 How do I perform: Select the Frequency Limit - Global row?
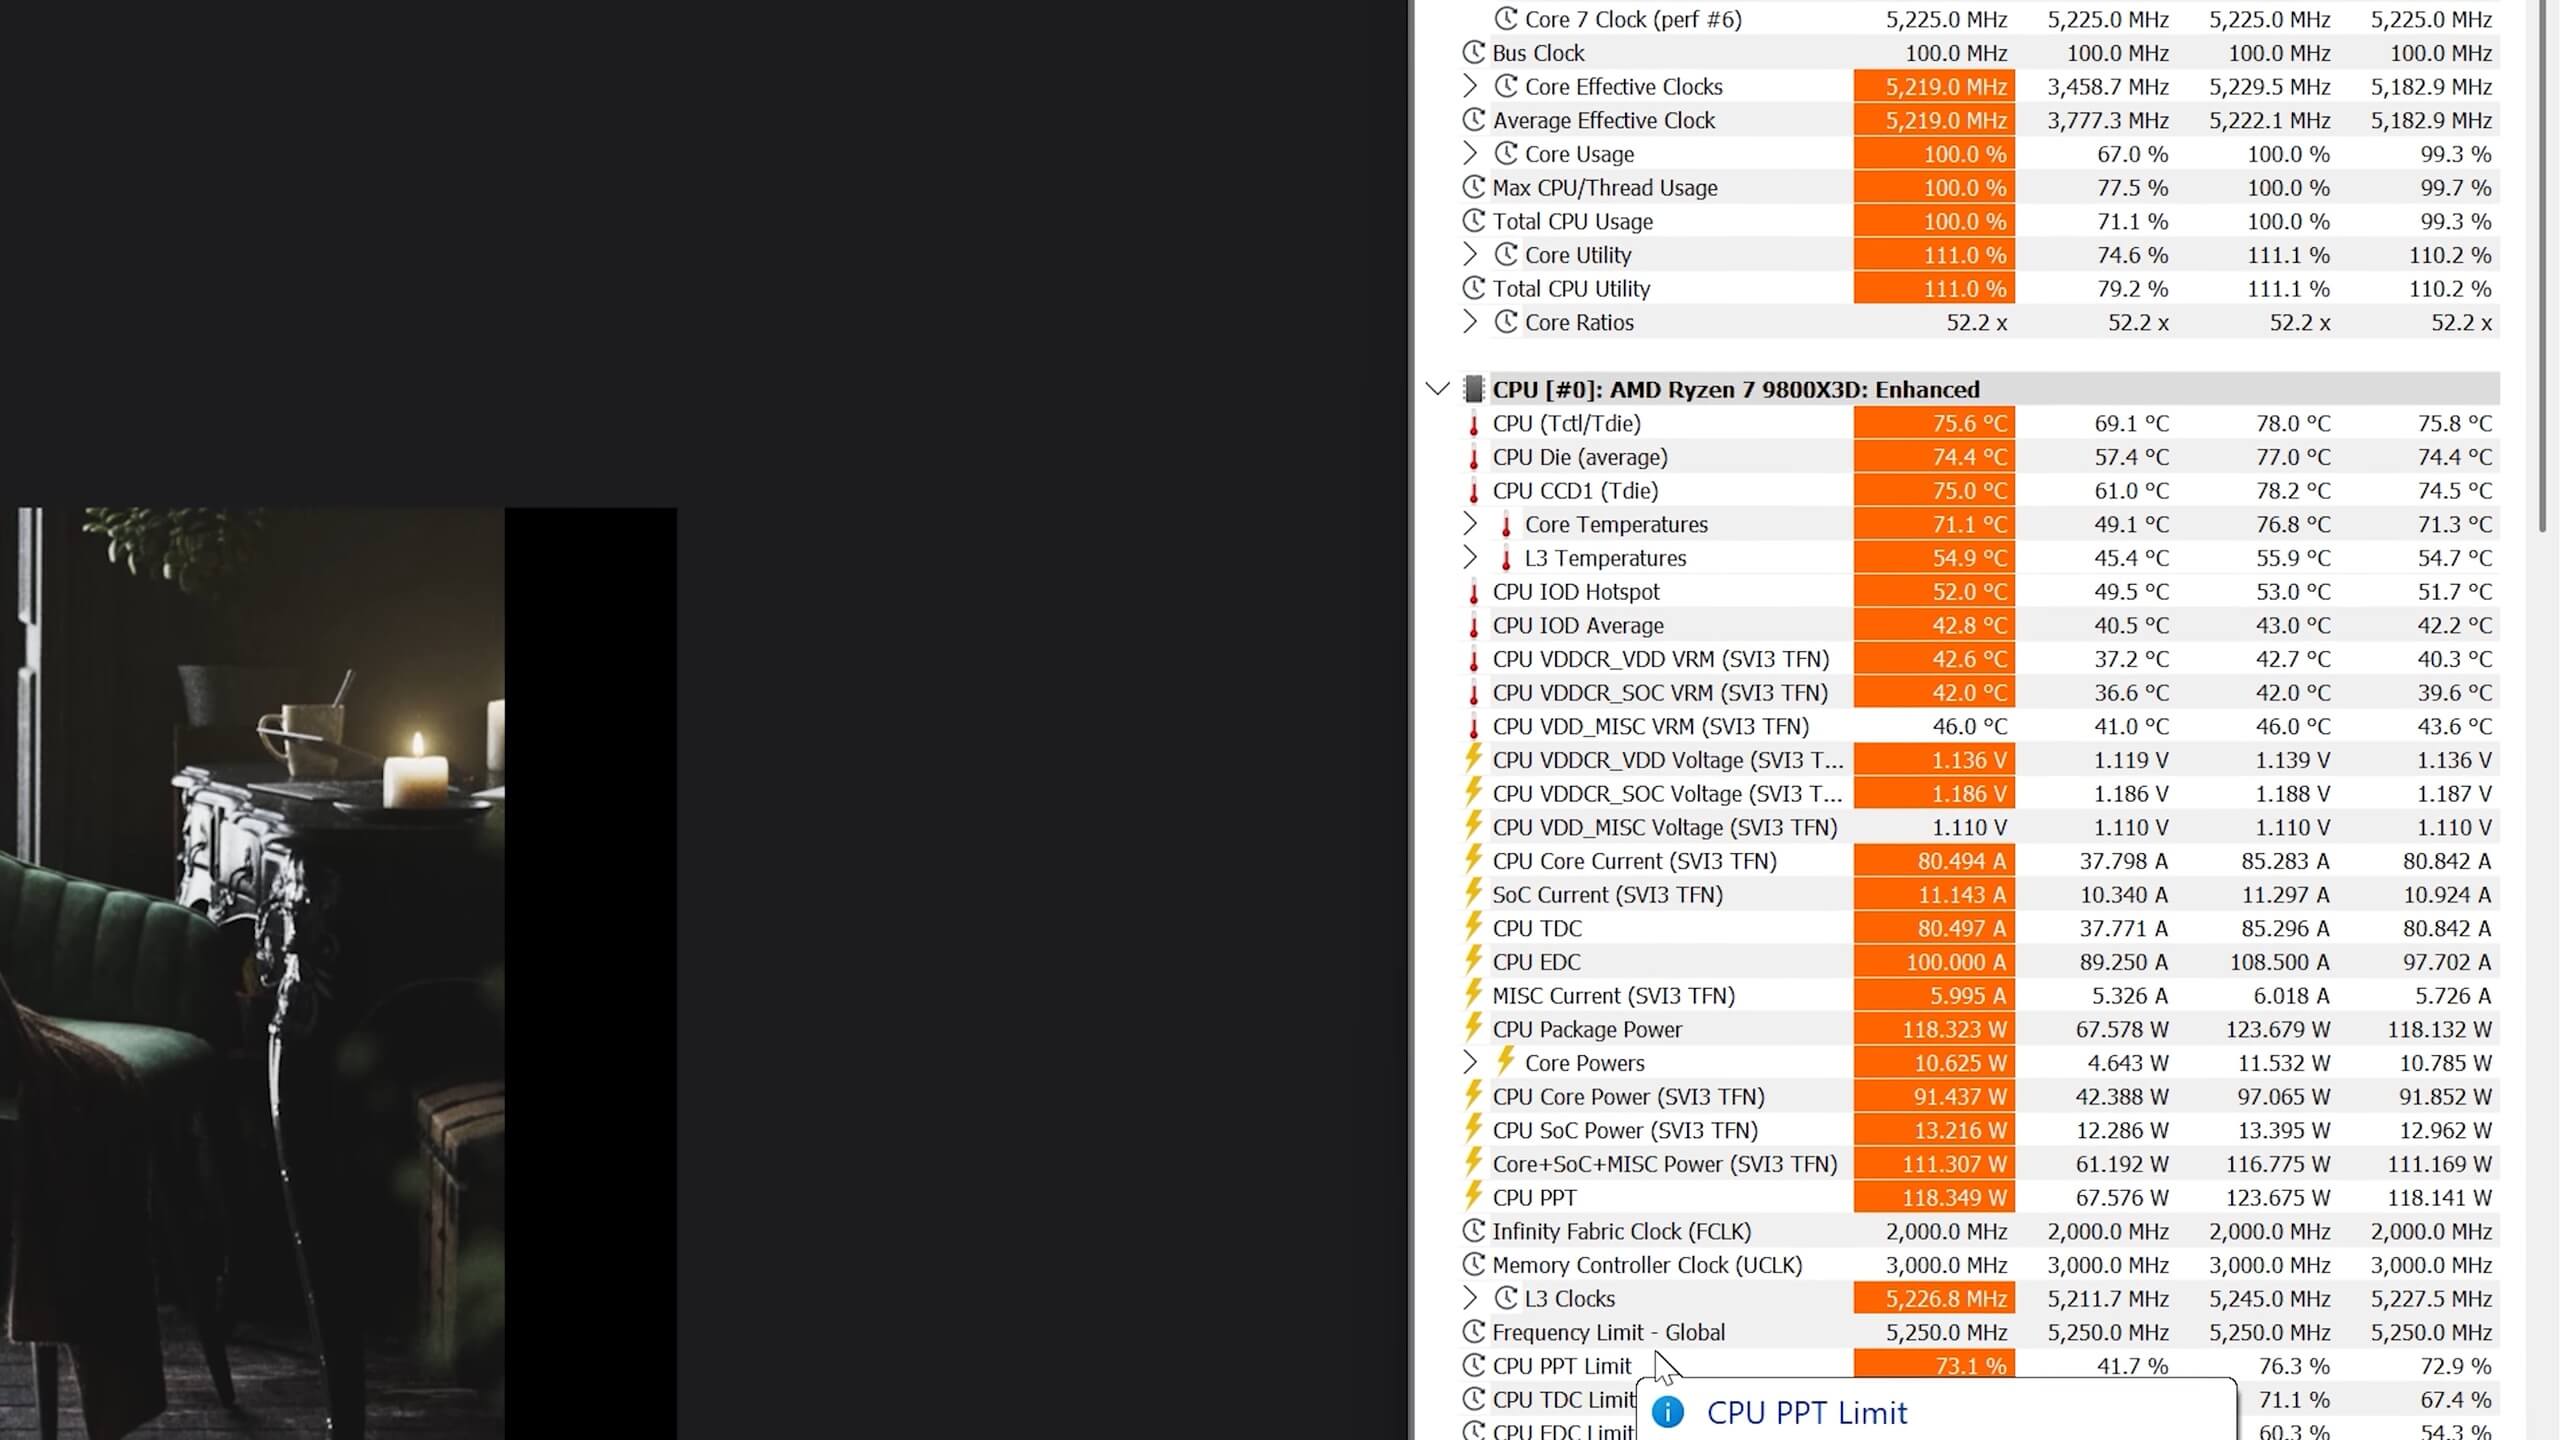(x=1608, y=1332)
